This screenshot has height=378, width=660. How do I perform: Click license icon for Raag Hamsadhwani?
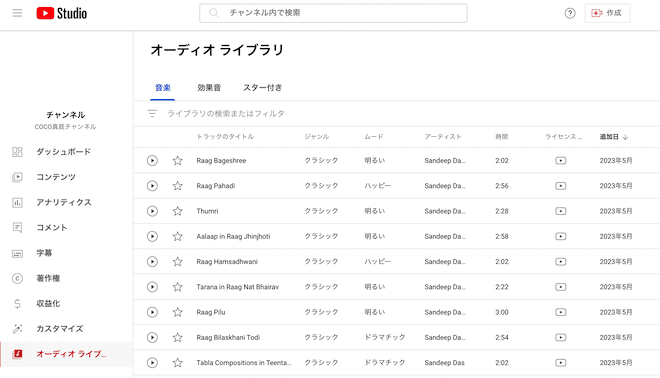click(561, 261)
